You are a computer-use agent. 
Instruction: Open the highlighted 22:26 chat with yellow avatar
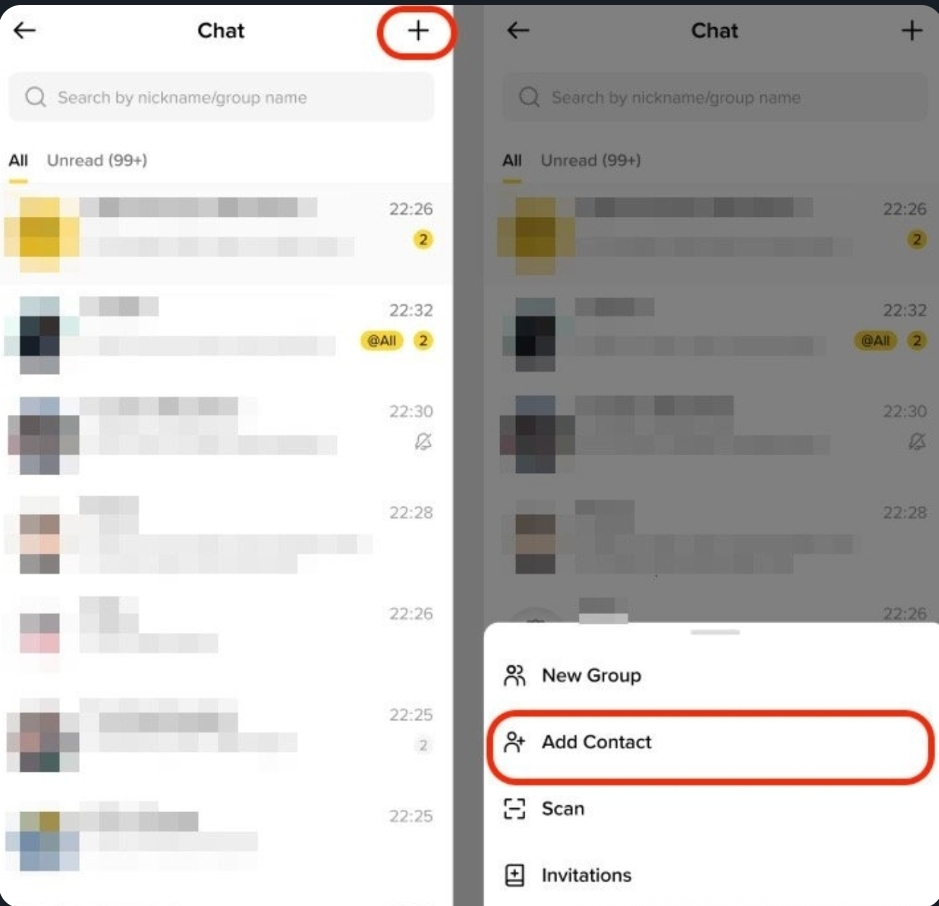pyautogui.click(x=226, y=234)
